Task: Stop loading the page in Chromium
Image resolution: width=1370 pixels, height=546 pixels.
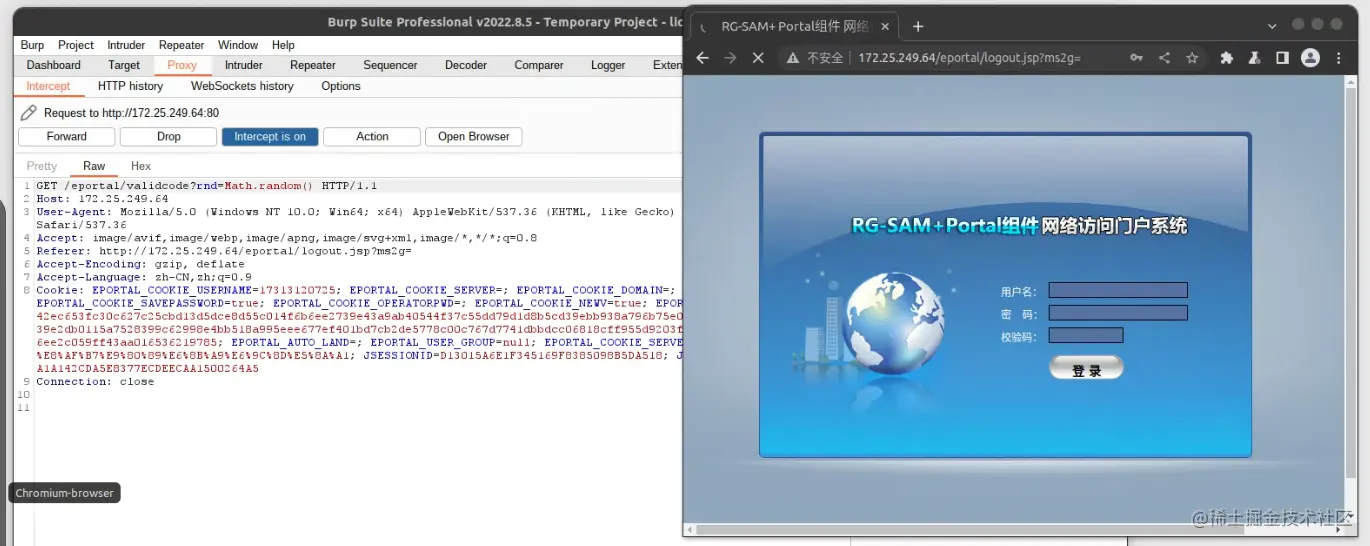Action: pos(758,58)
